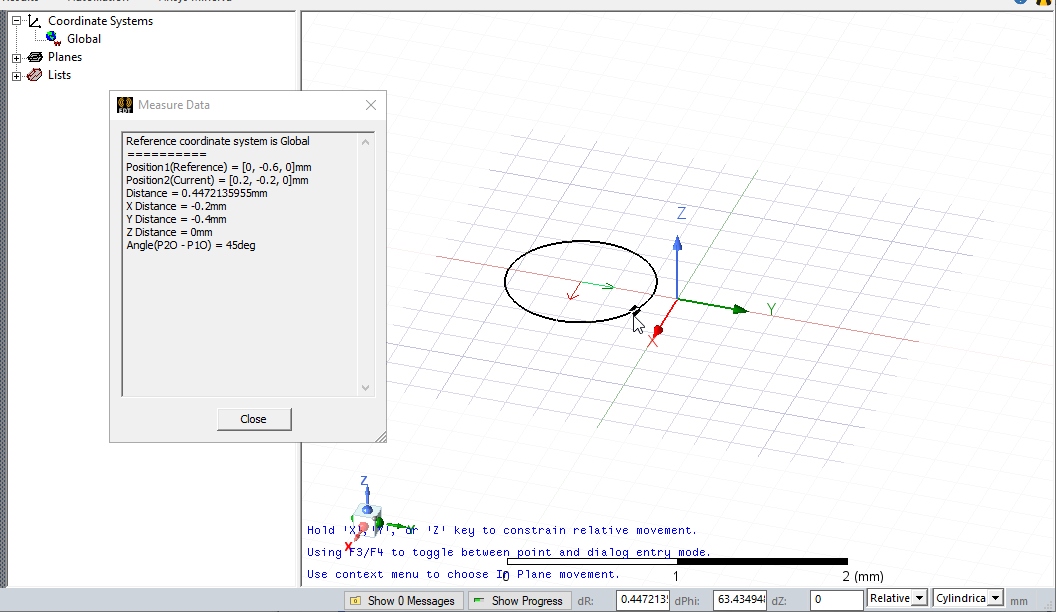Expand the Lists tree node

click(17, 75)
